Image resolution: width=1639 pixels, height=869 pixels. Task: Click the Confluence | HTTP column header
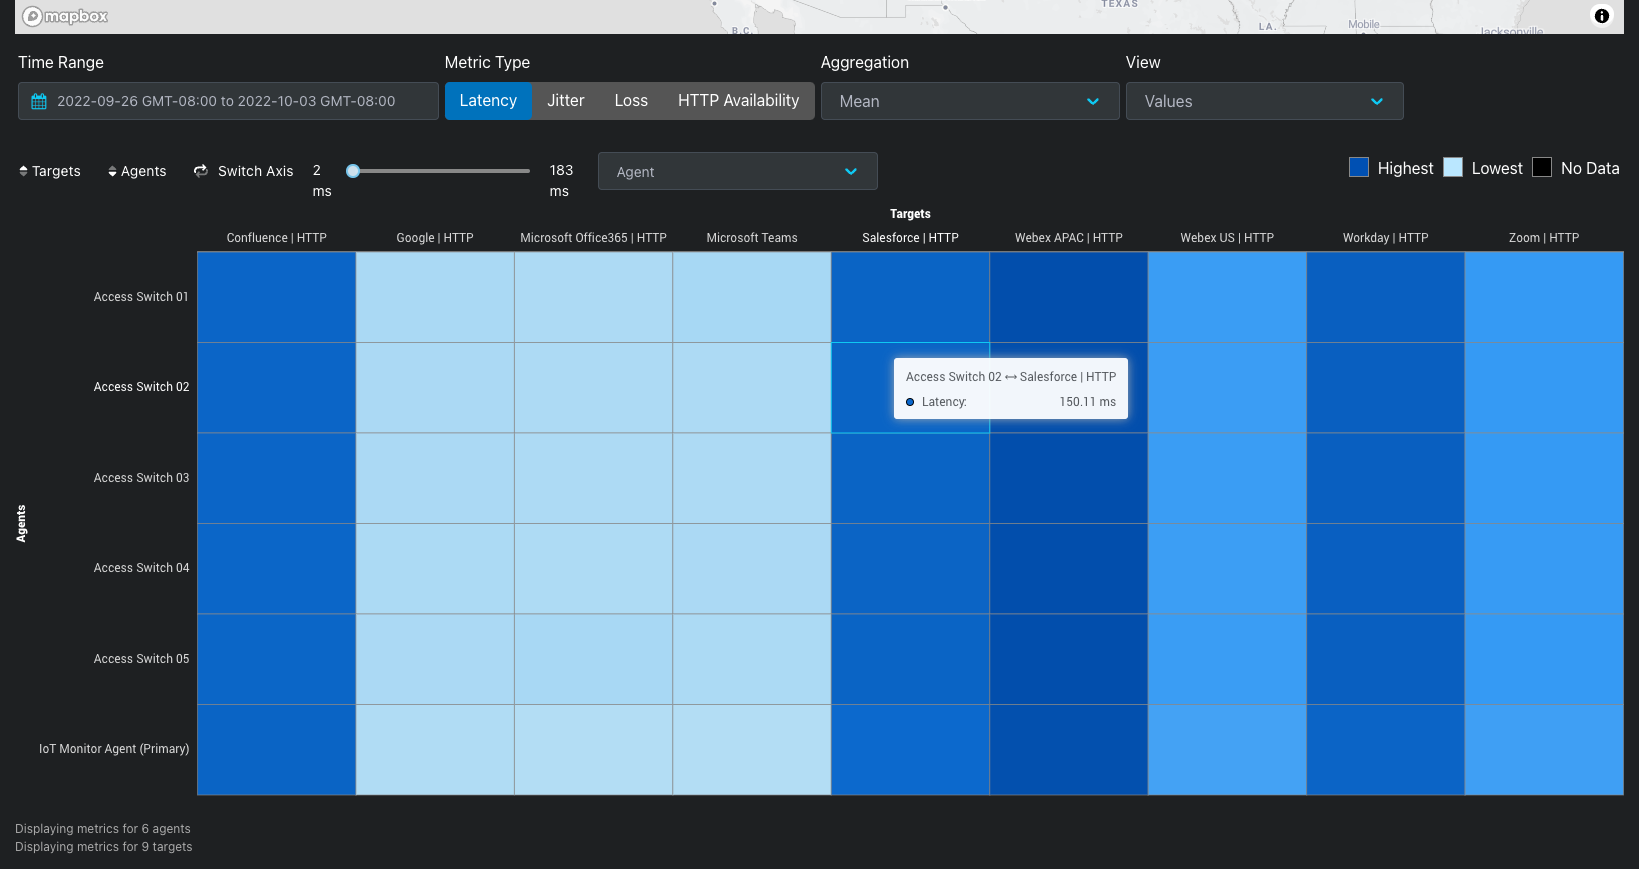pos(277,238)
